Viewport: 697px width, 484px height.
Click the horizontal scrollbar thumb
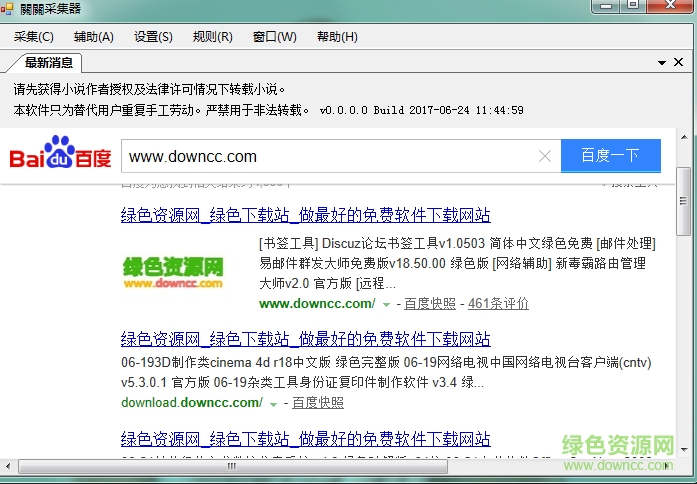coord(233,466)
